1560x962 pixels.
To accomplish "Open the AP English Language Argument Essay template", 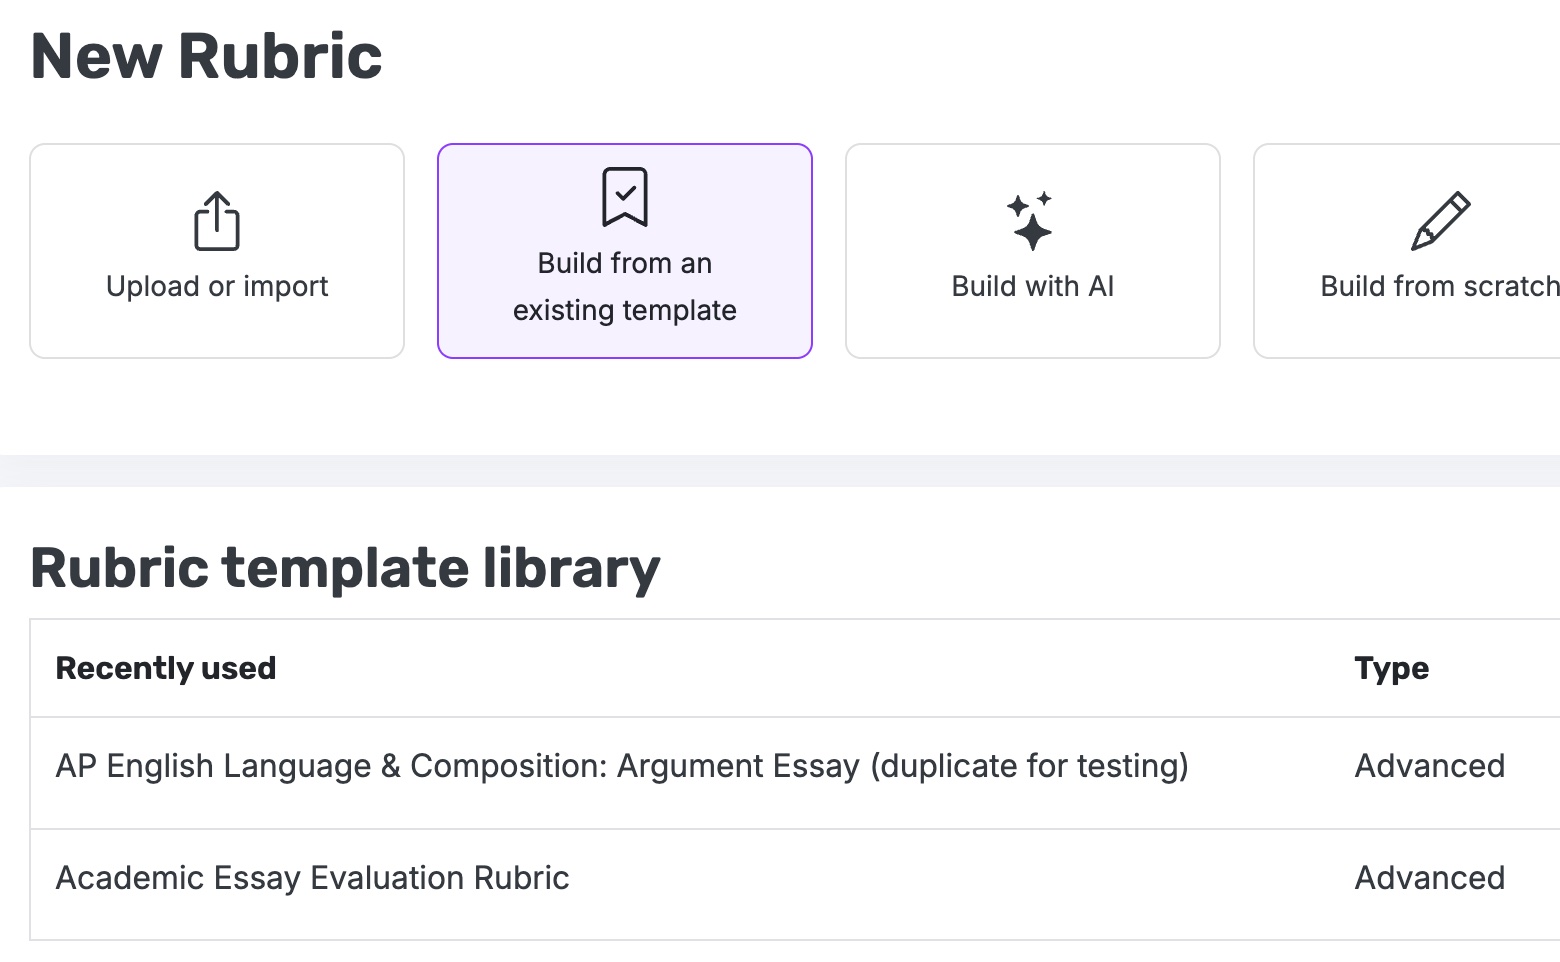I will click(622, 767).
